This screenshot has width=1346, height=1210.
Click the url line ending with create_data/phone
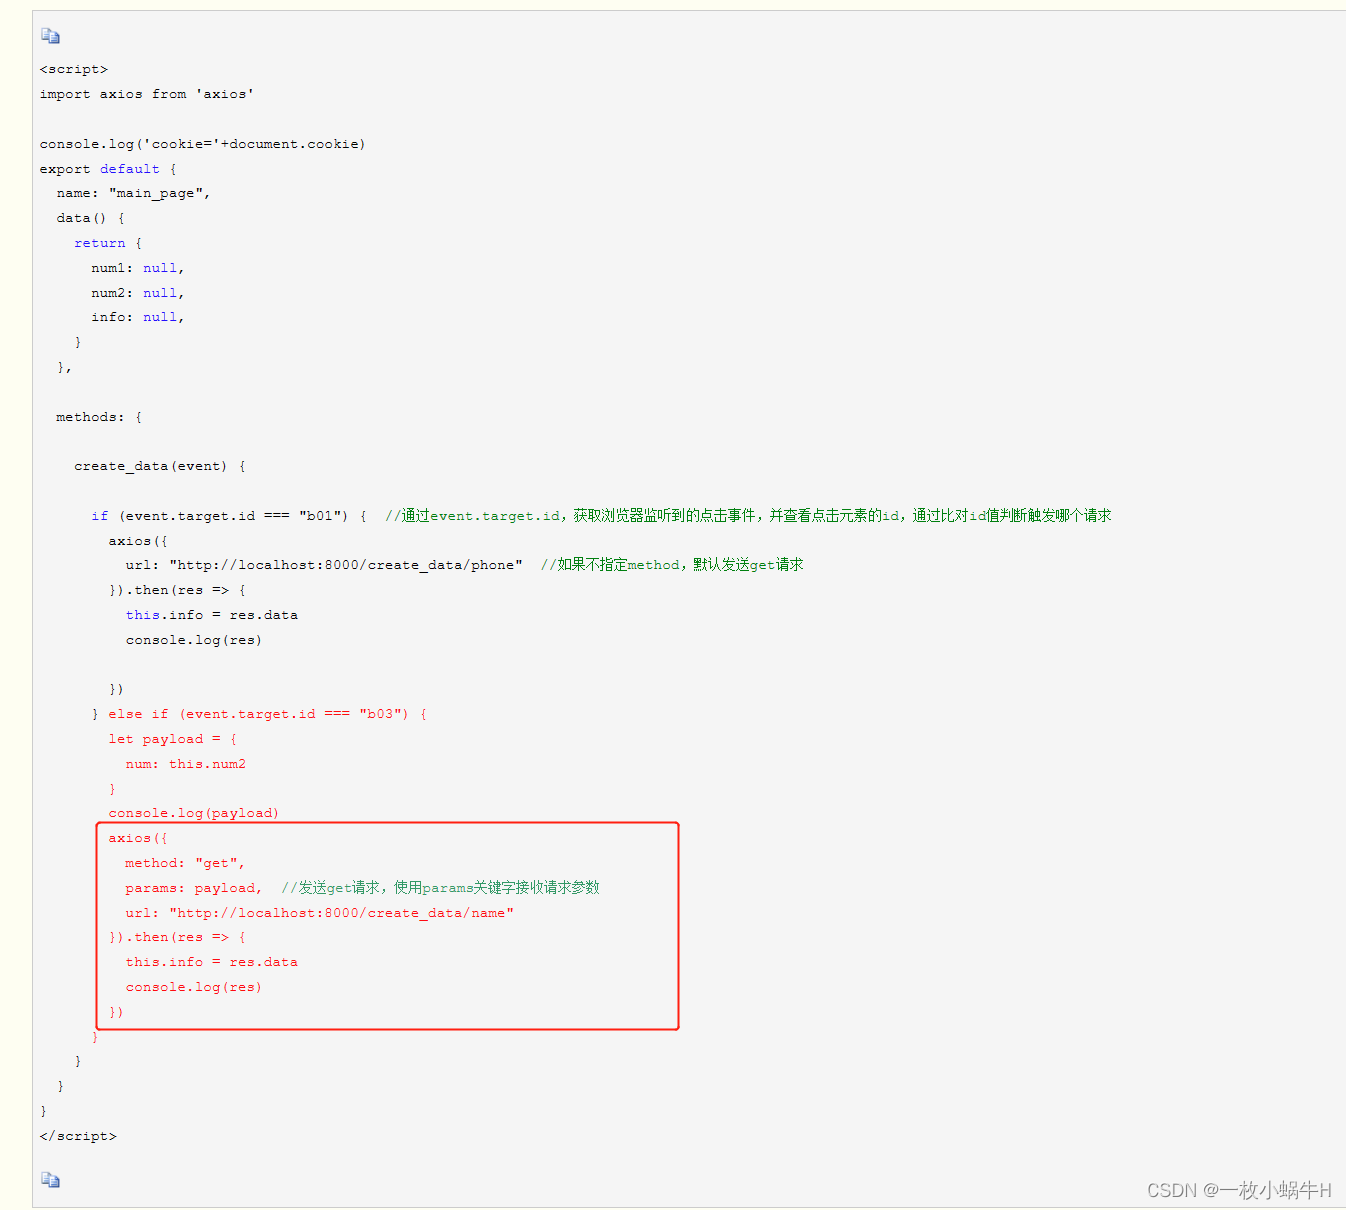pyautogui.click(x=324, y=565)
